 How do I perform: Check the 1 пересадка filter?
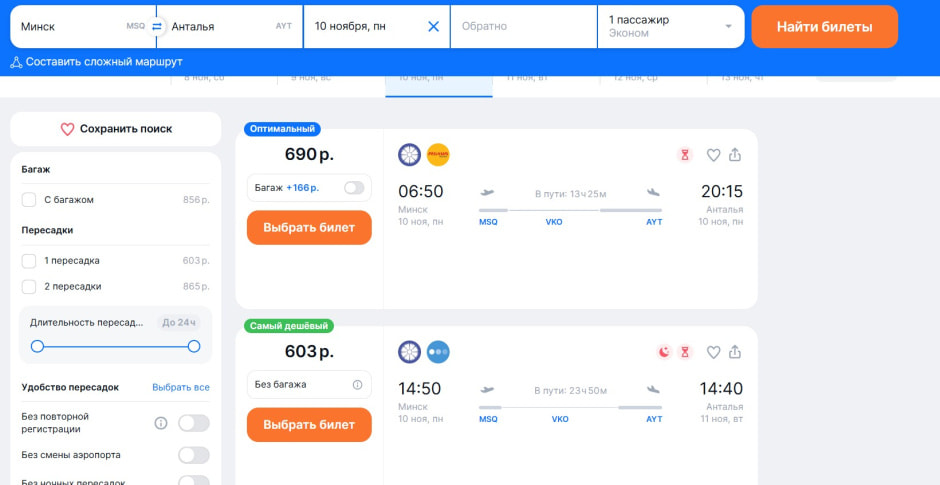[x=29, y=261]
